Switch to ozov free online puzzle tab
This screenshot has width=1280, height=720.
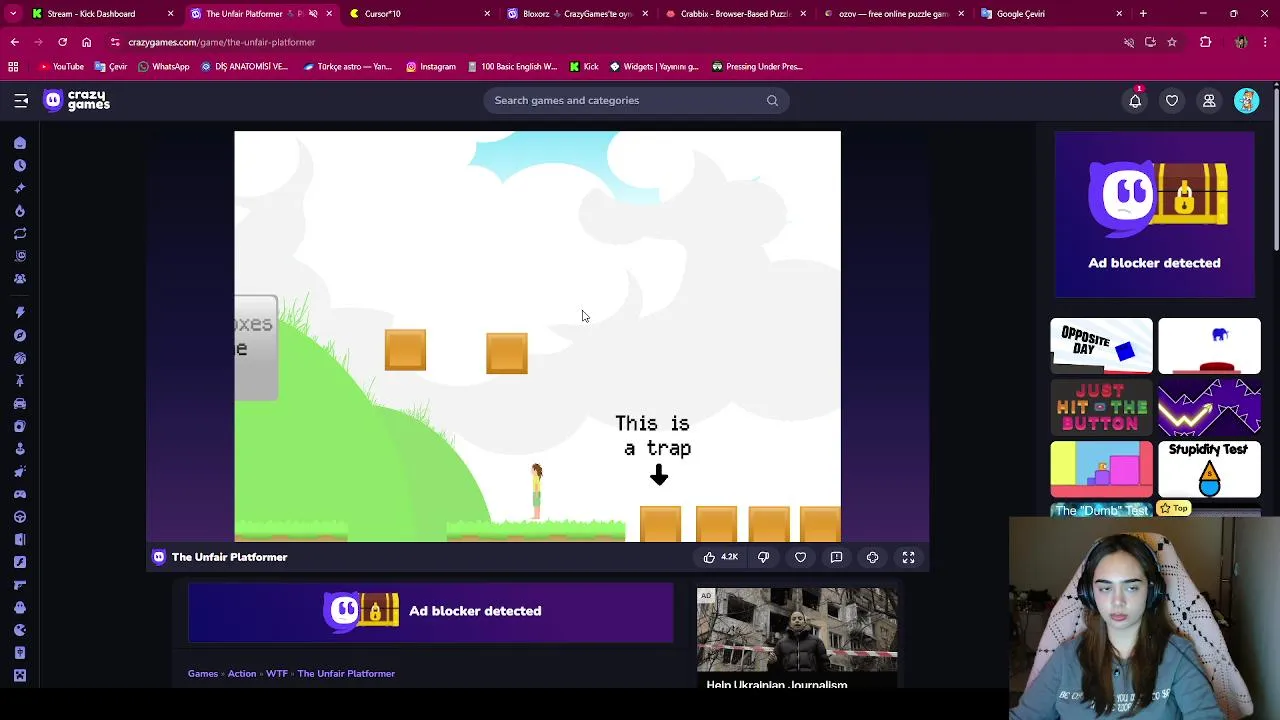coord(894,14)
